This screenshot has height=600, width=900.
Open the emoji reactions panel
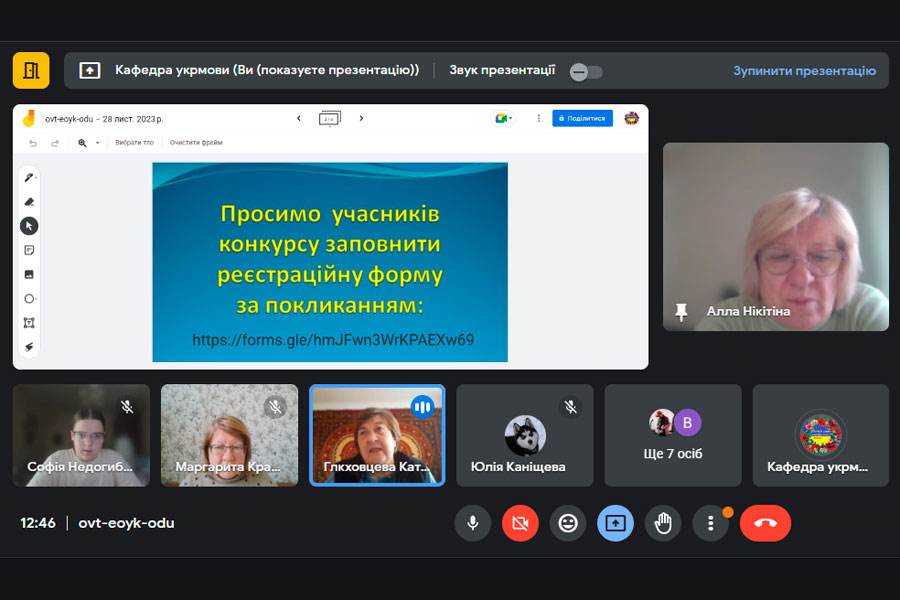click(568, 523)
